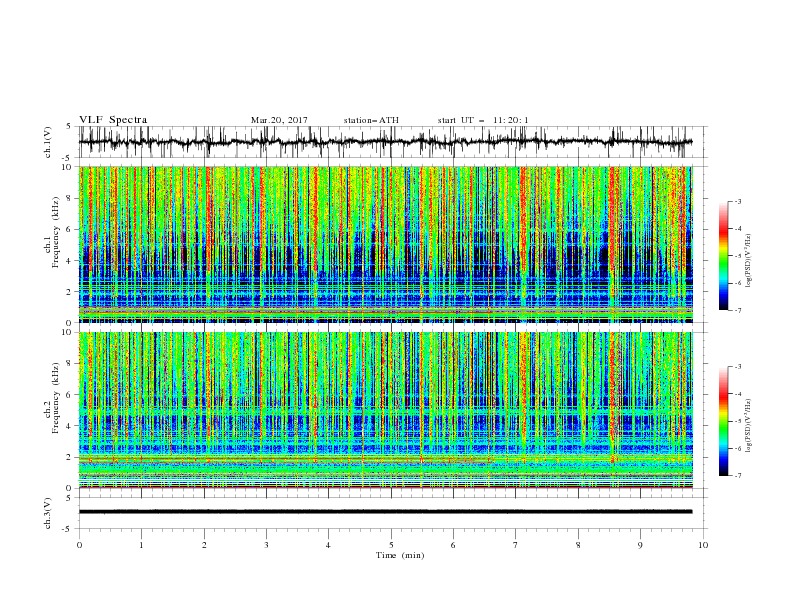Click time axis tick label "3"

(x=266, y=545)
